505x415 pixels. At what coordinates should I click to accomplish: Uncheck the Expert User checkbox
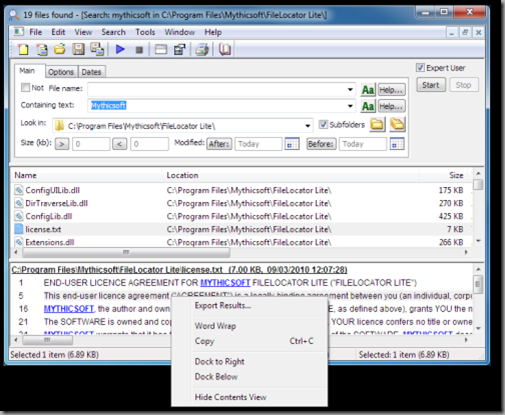click(x=420, y=68)
